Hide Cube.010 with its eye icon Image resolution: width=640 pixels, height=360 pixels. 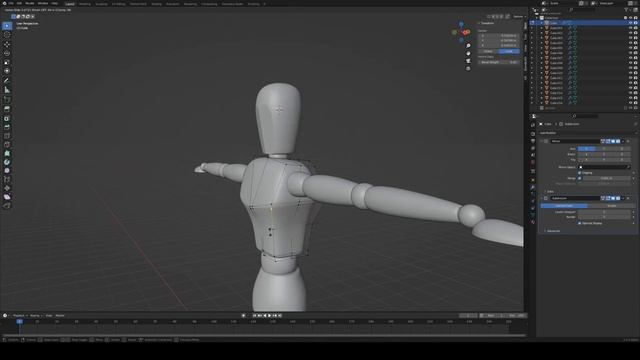pos(630,73)
